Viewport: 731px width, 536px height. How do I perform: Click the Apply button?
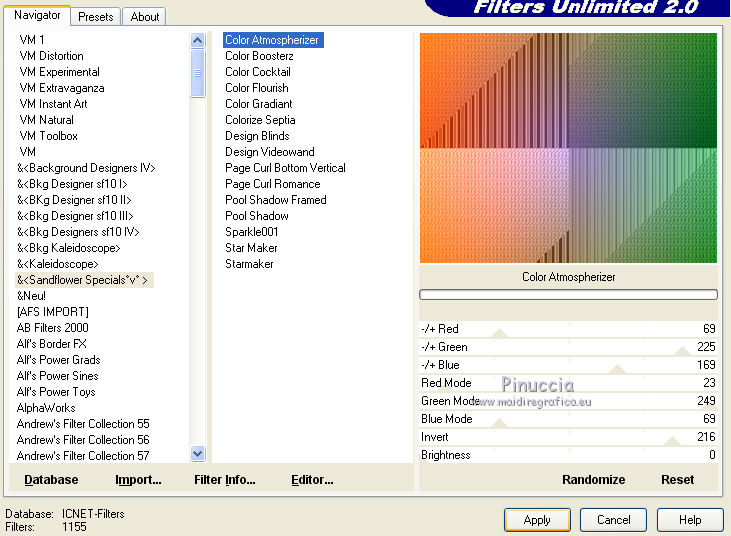click(537, 520)
